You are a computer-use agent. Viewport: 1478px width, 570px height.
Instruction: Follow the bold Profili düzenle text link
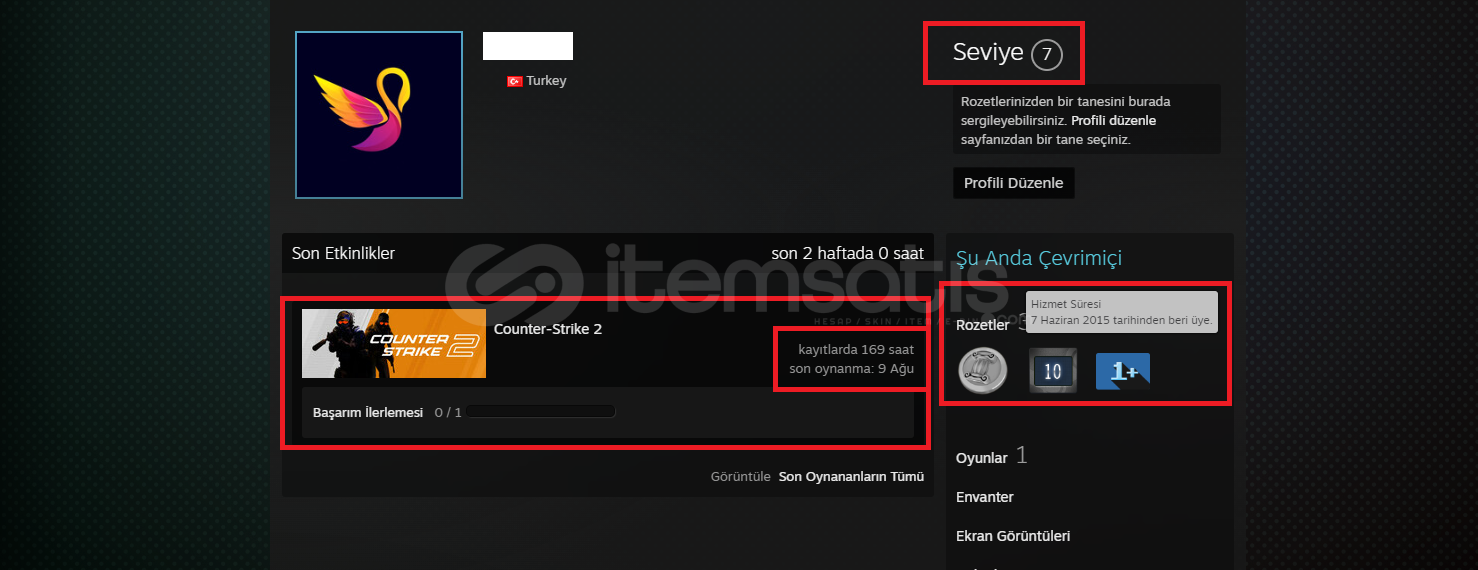point(1113,121)
